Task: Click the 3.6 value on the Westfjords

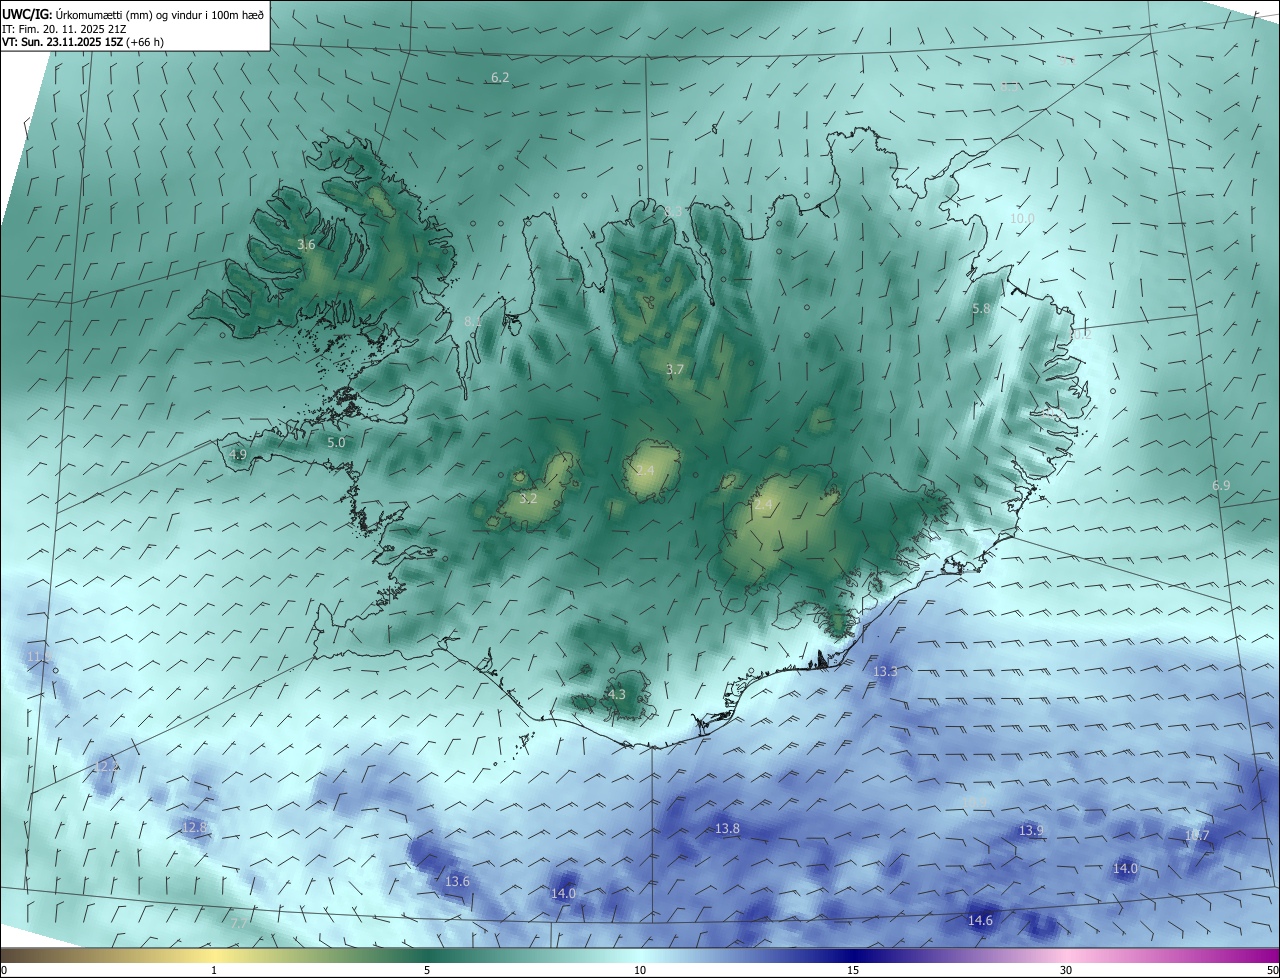Action: coord(306,244)
